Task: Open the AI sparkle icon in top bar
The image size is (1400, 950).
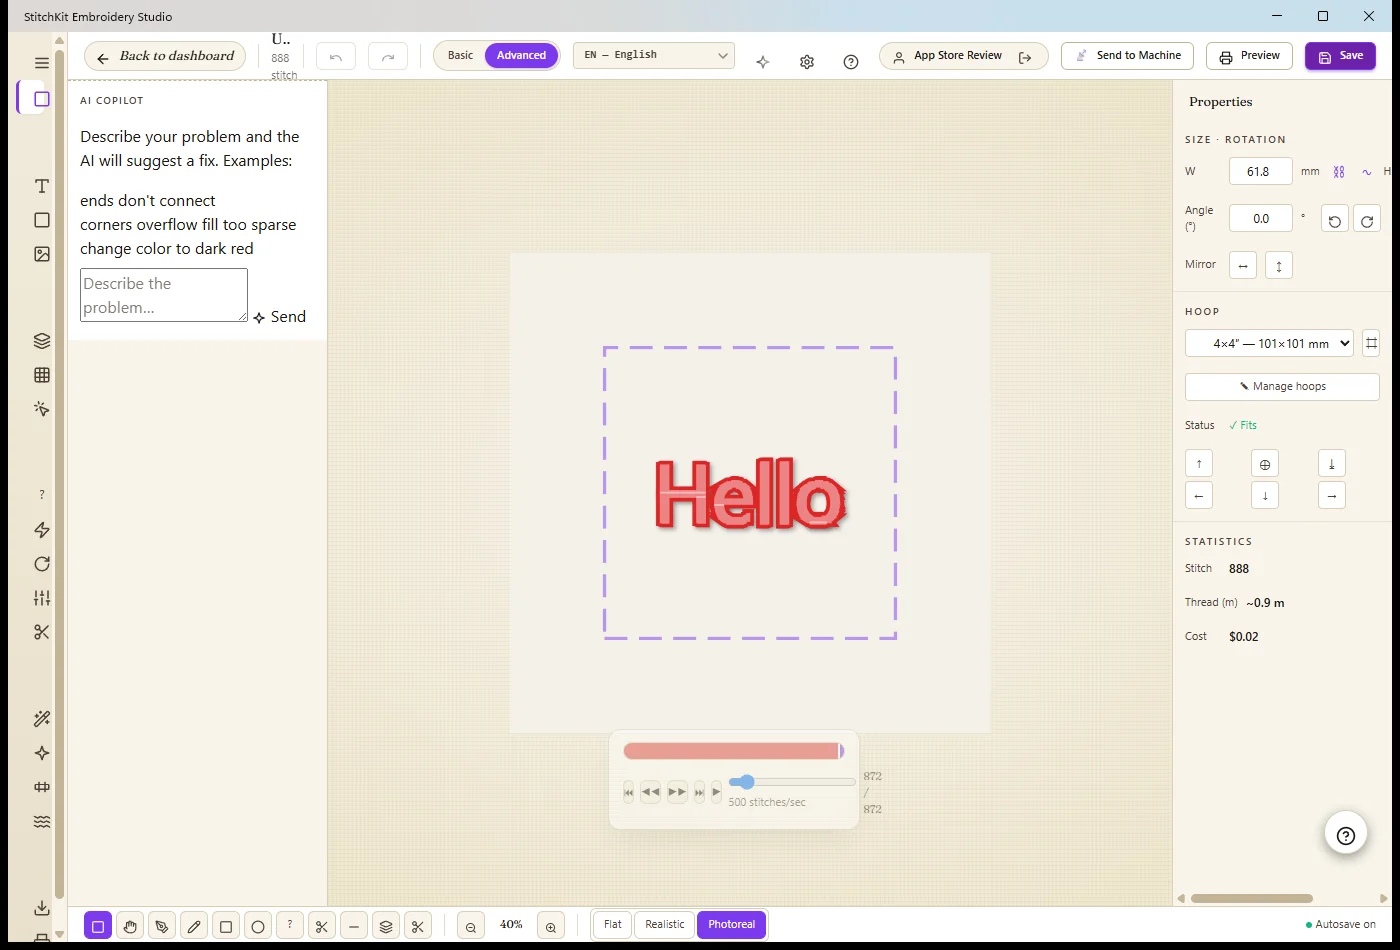Action: coord(763,62)
